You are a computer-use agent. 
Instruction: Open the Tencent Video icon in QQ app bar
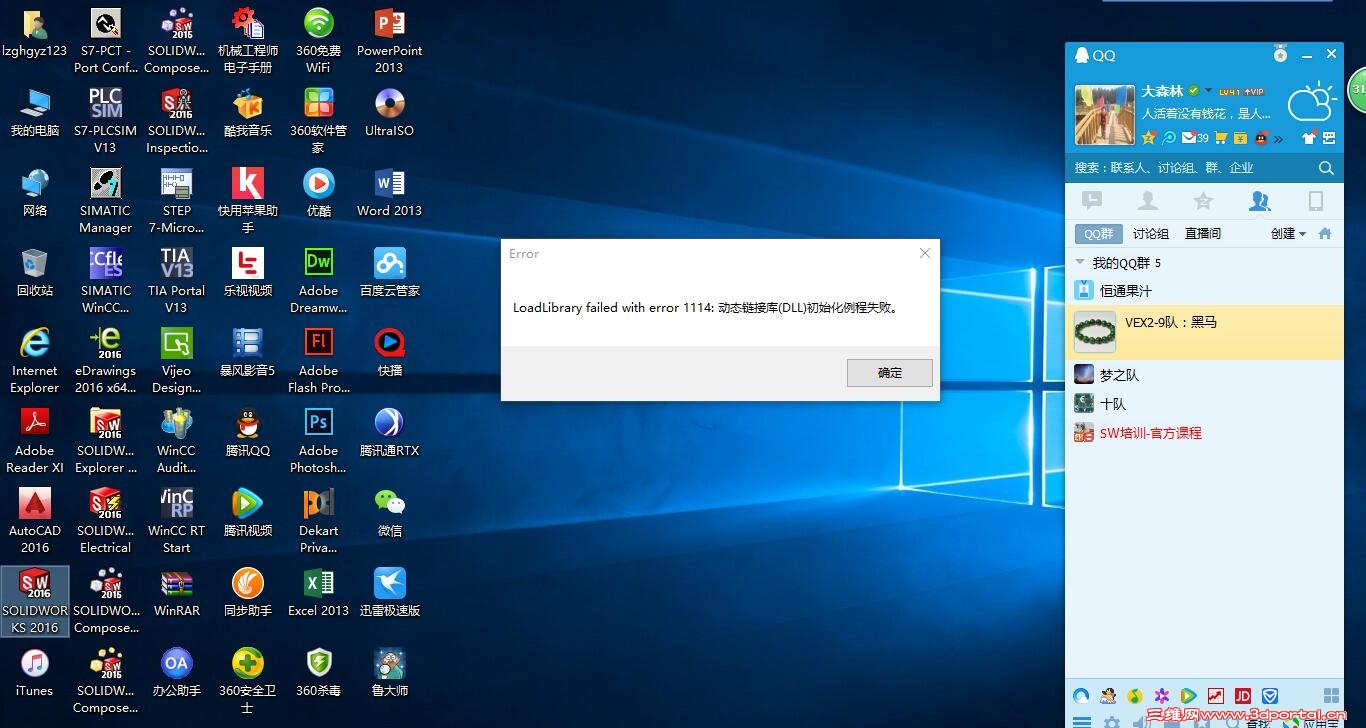pyautogui.click(x=1188, y=695)
